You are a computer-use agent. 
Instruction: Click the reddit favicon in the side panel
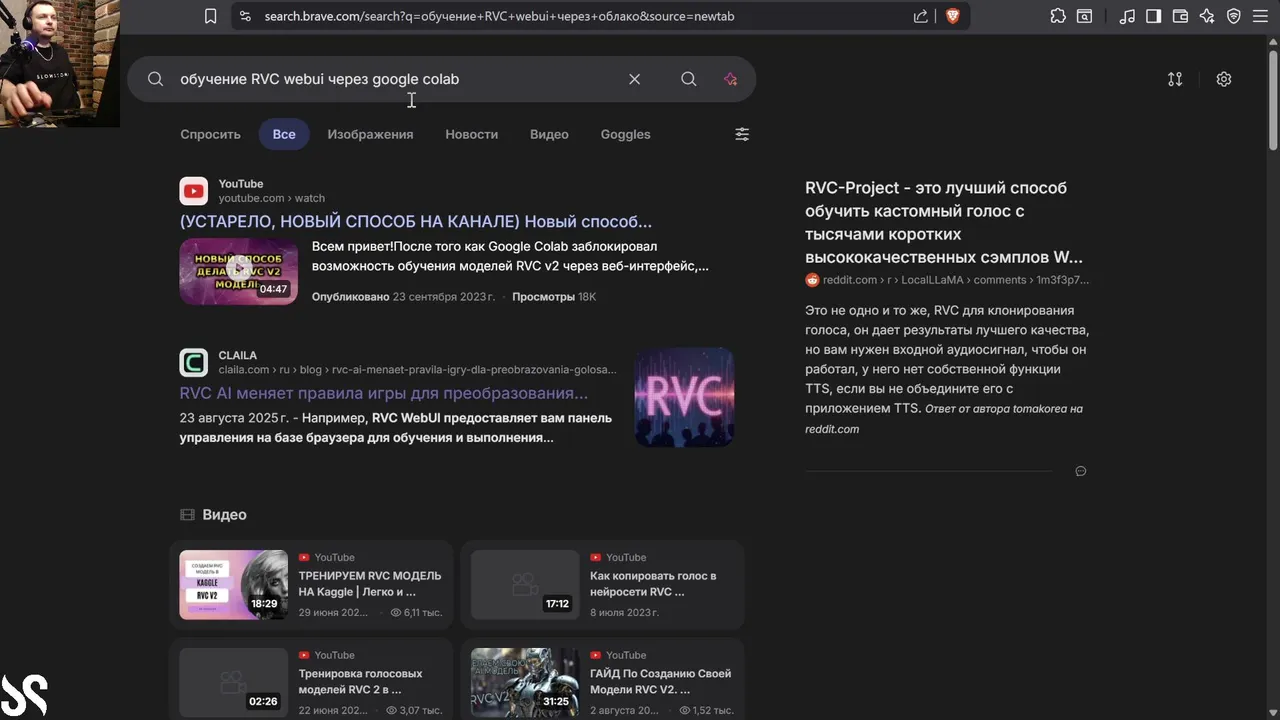coord(812,280)
